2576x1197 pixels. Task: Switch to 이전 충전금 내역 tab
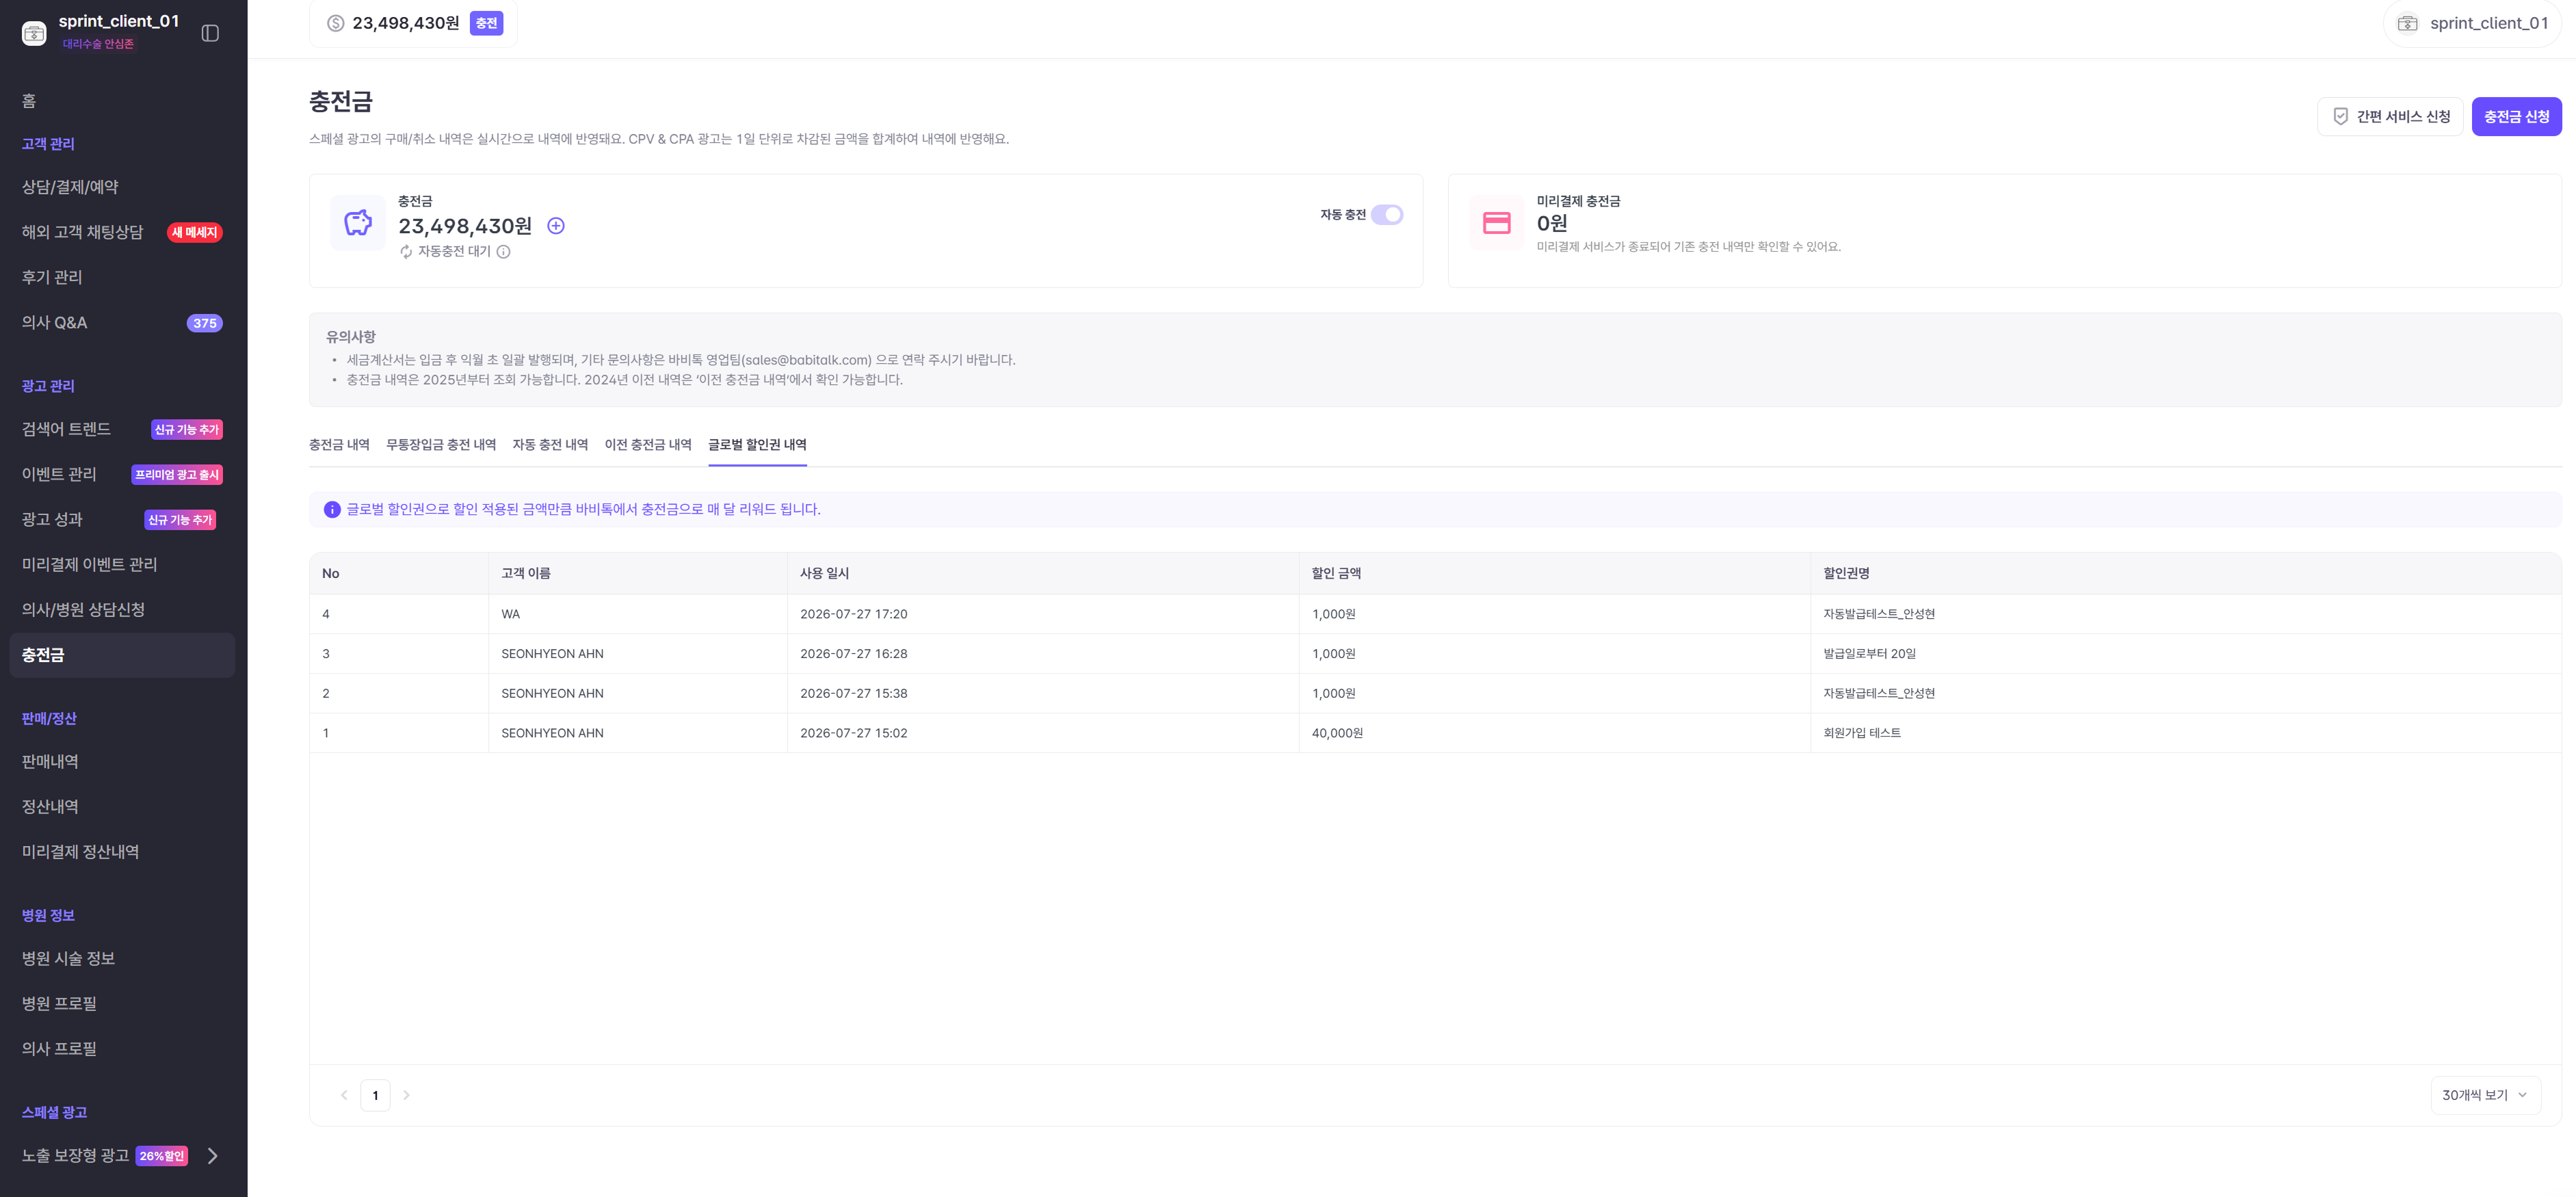[648, 445]
